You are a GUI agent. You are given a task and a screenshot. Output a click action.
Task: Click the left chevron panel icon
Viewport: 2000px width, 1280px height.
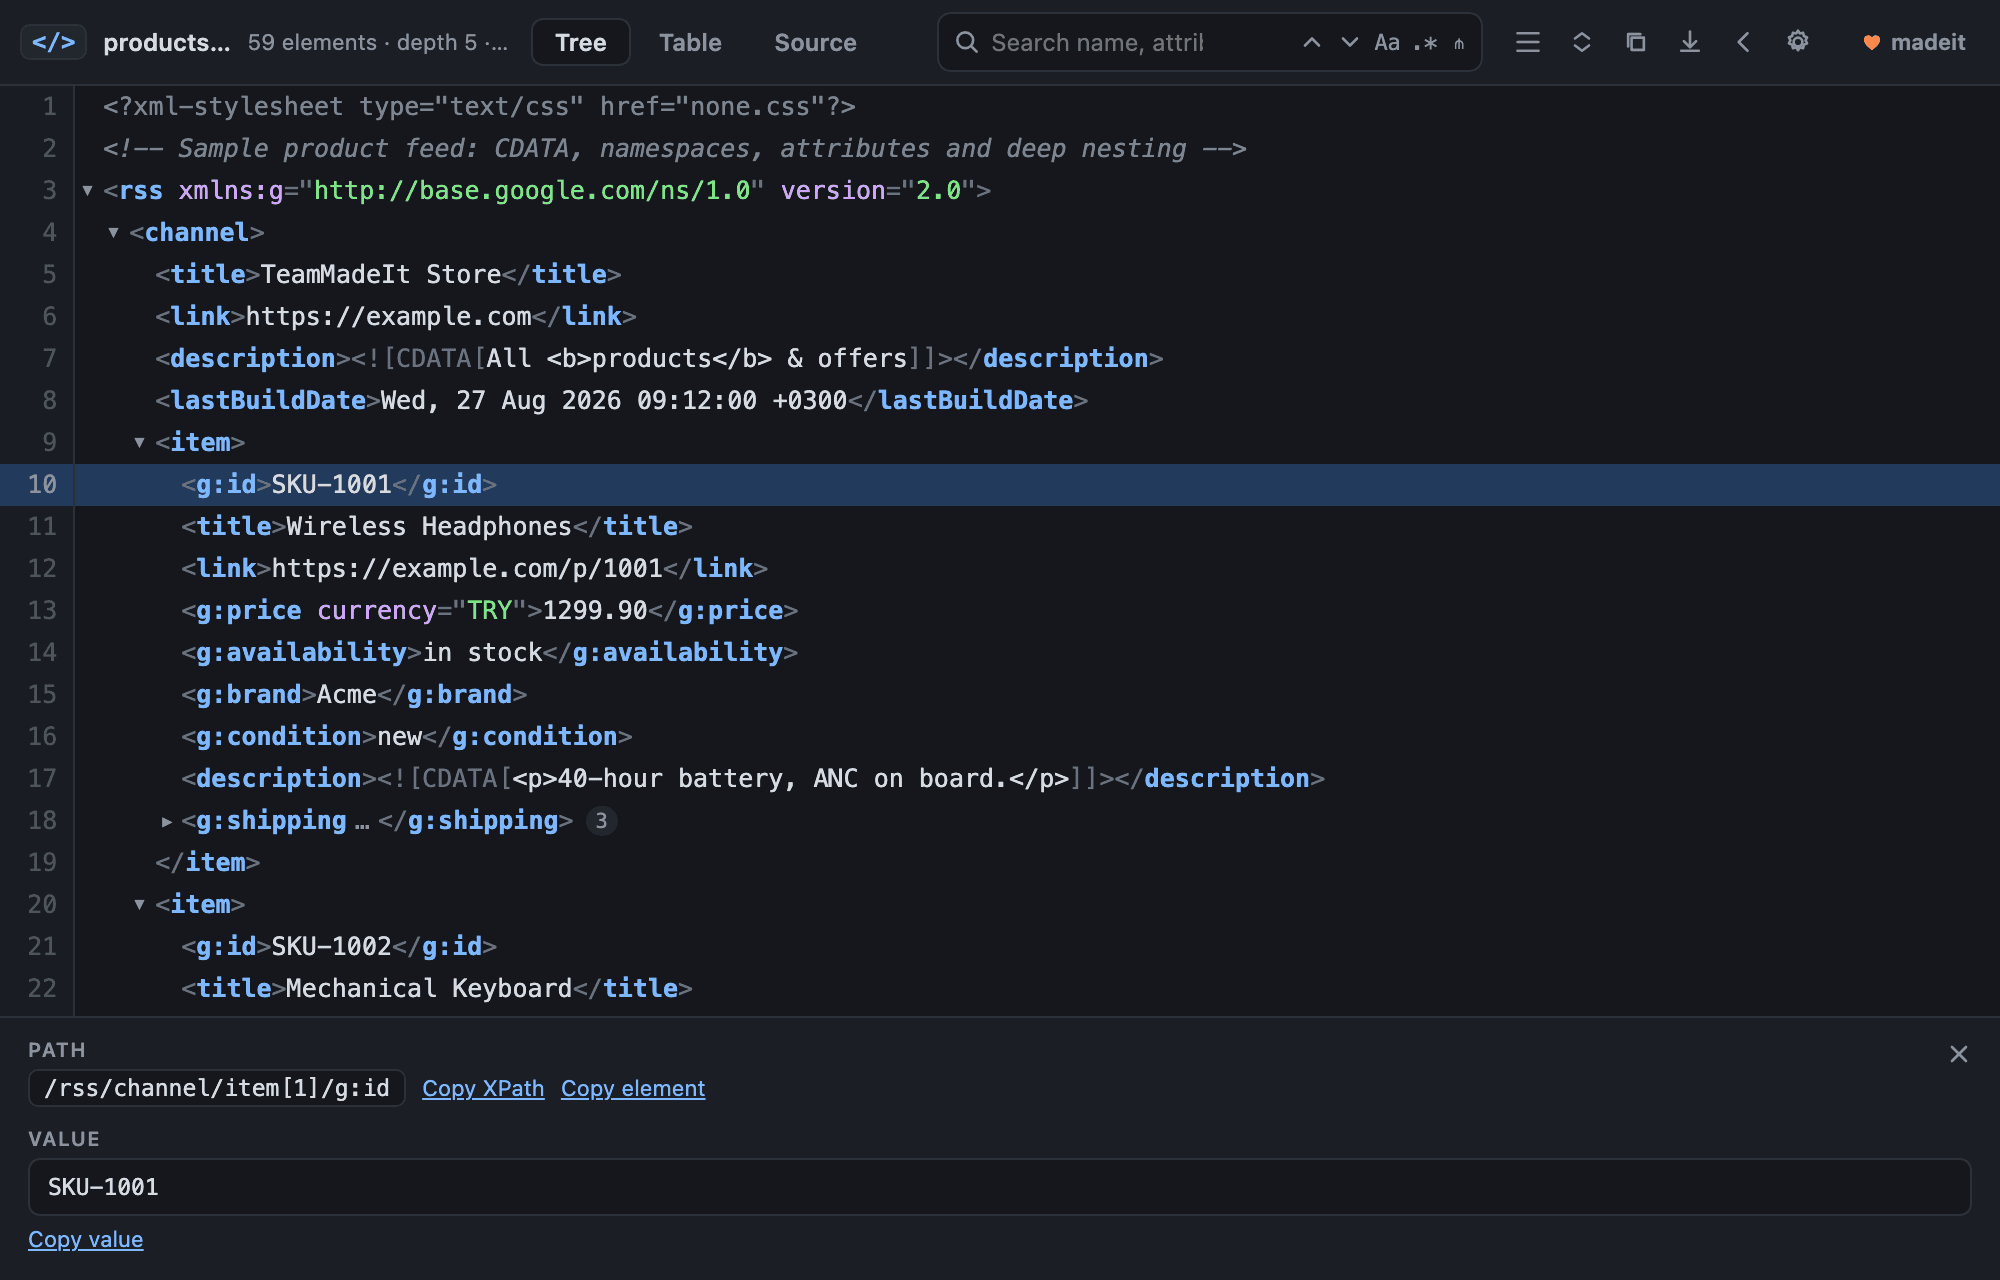1744,42
